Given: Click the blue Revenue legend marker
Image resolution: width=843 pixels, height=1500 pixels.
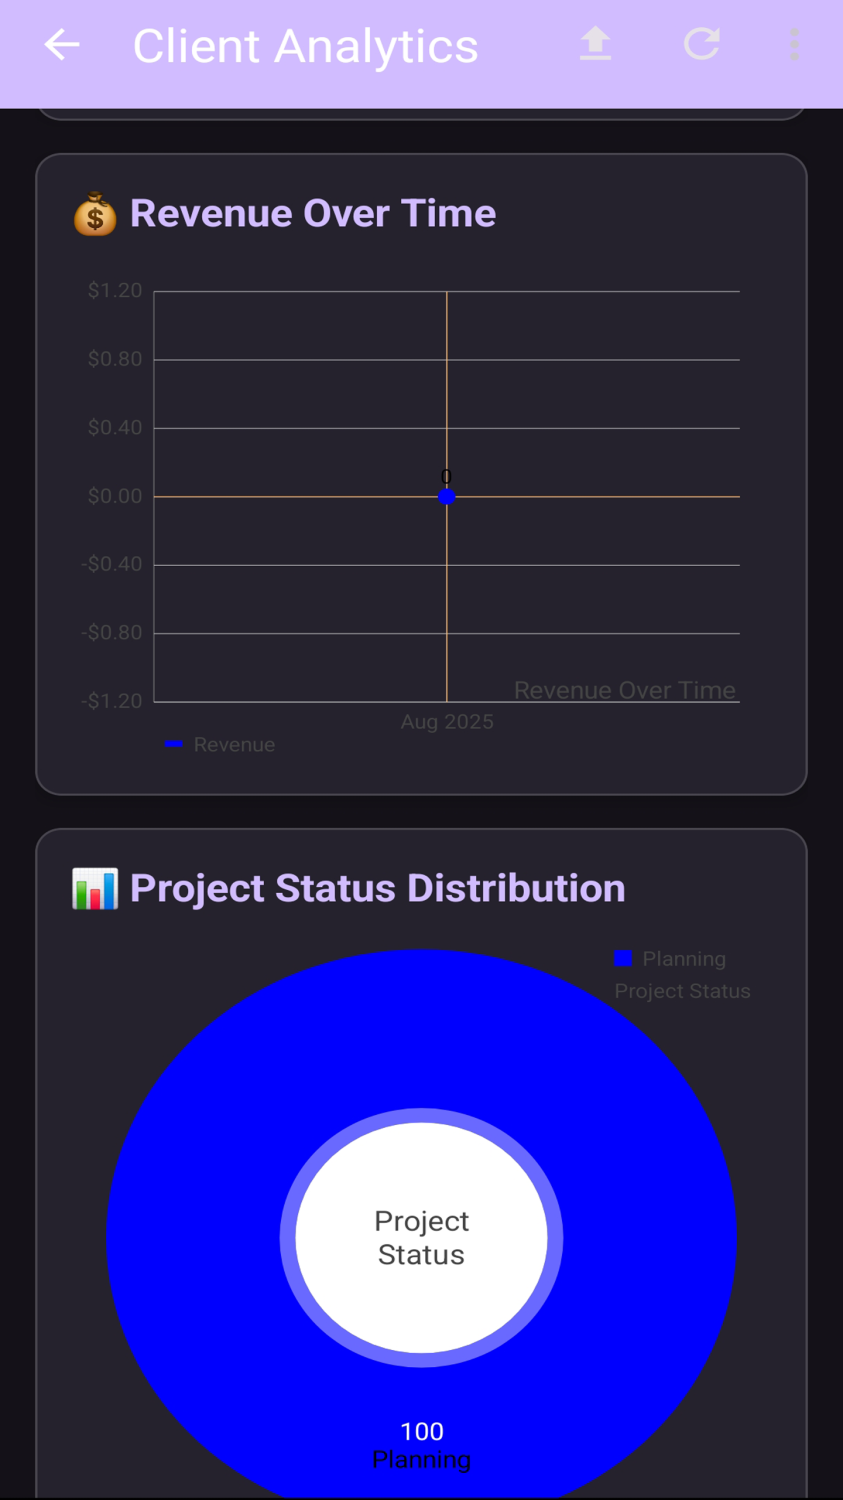Looking at the screenshot, I should (174, 744).
